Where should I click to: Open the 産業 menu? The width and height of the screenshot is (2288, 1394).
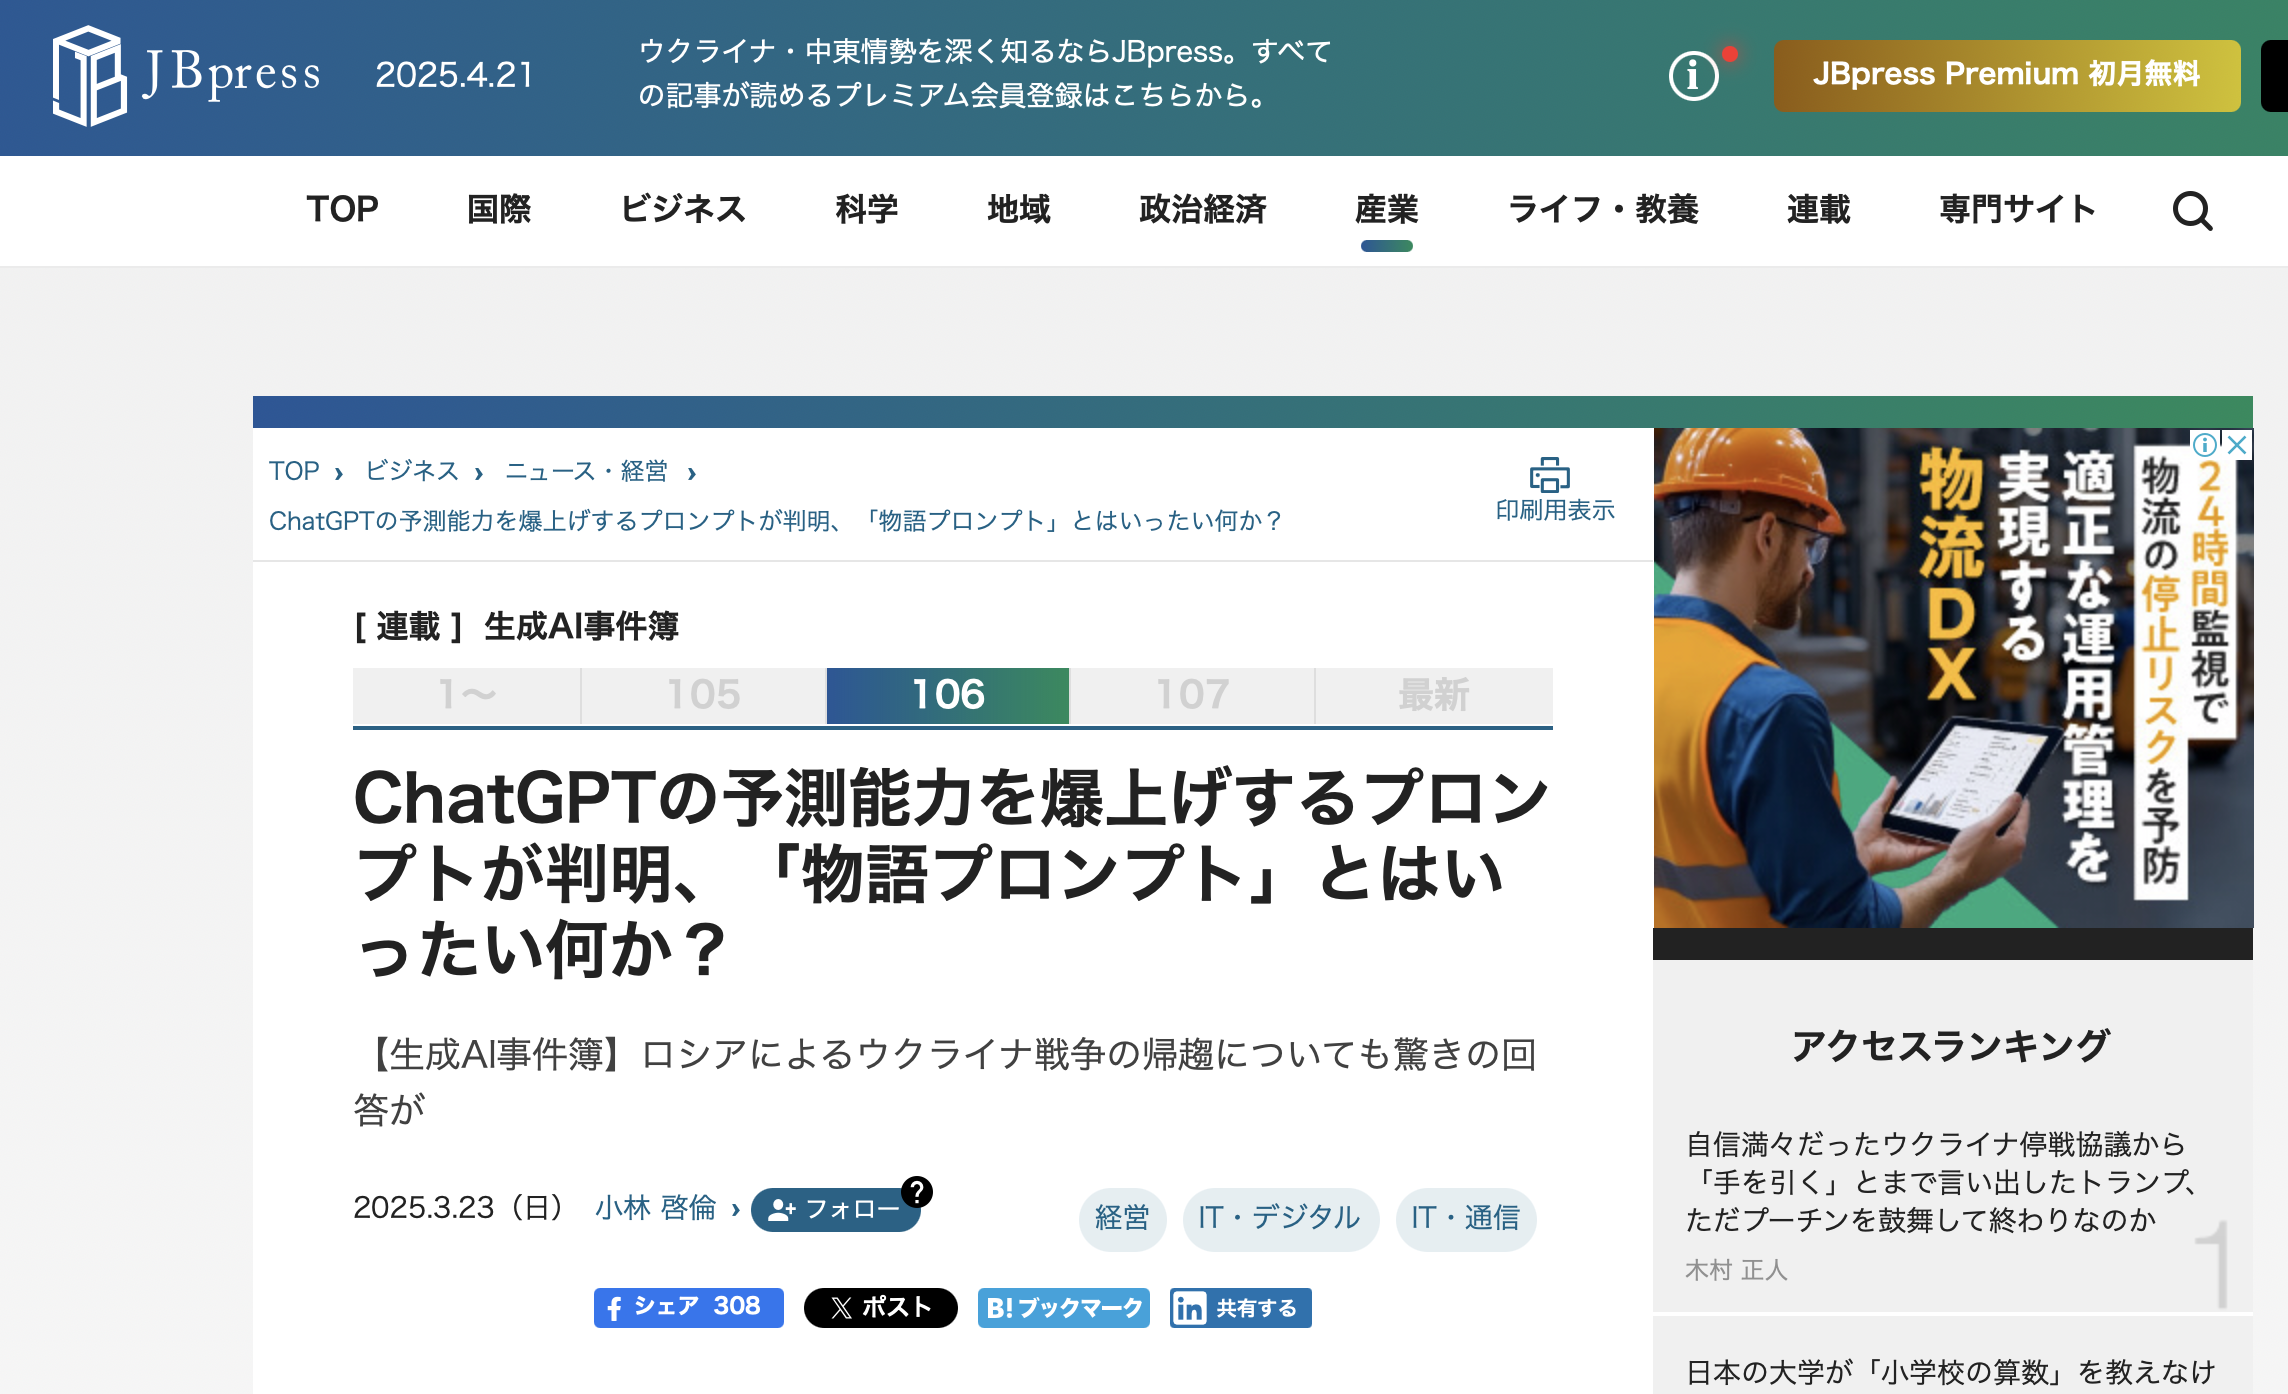1387,209
